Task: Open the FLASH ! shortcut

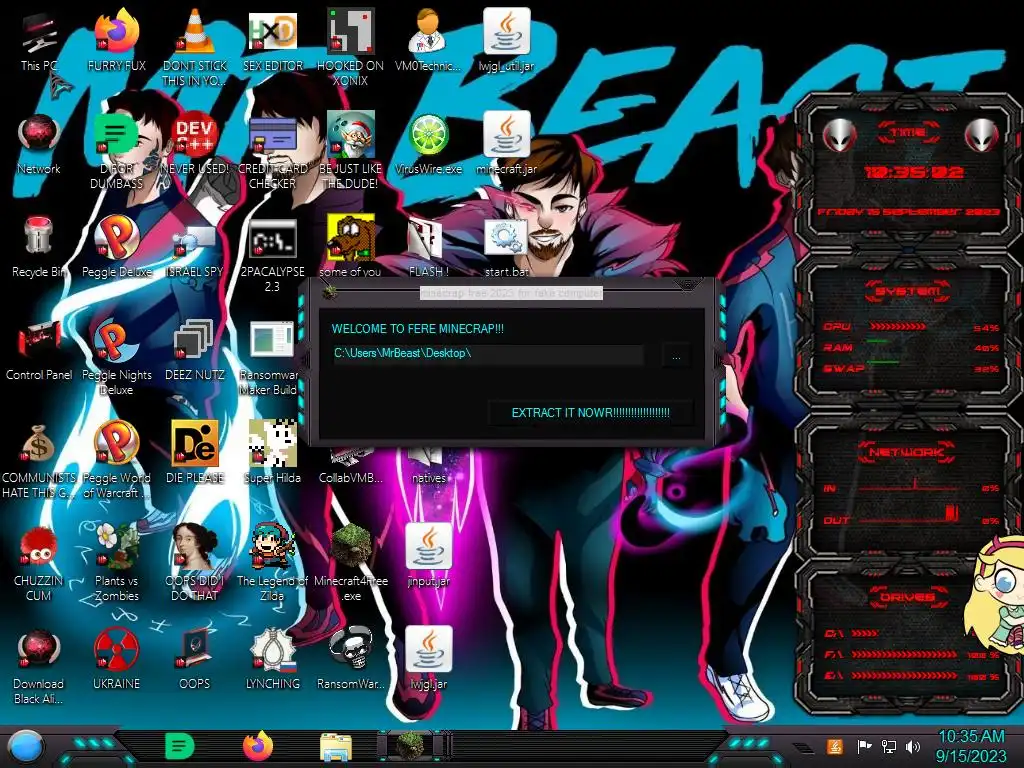Action: coord(425,239)
